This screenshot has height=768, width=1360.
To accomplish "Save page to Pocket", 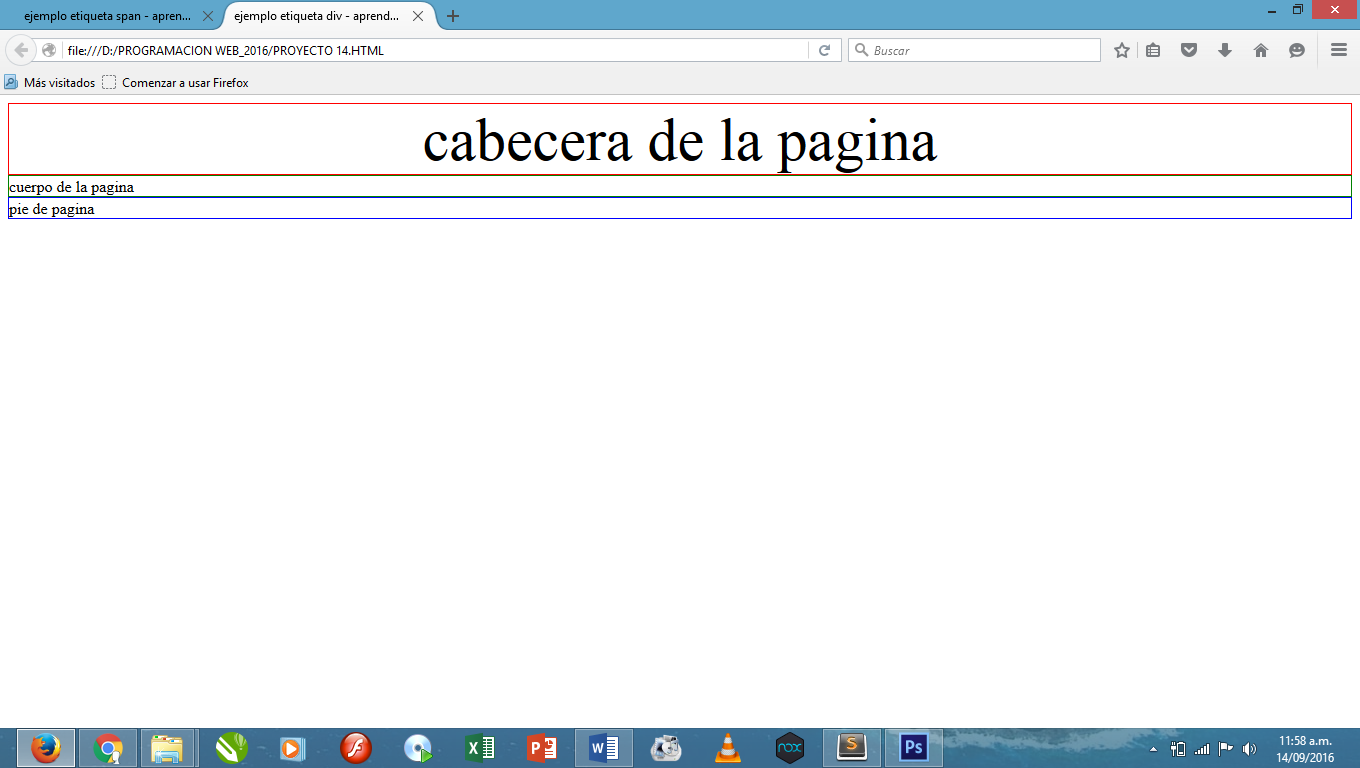I will click(1189, 49).
